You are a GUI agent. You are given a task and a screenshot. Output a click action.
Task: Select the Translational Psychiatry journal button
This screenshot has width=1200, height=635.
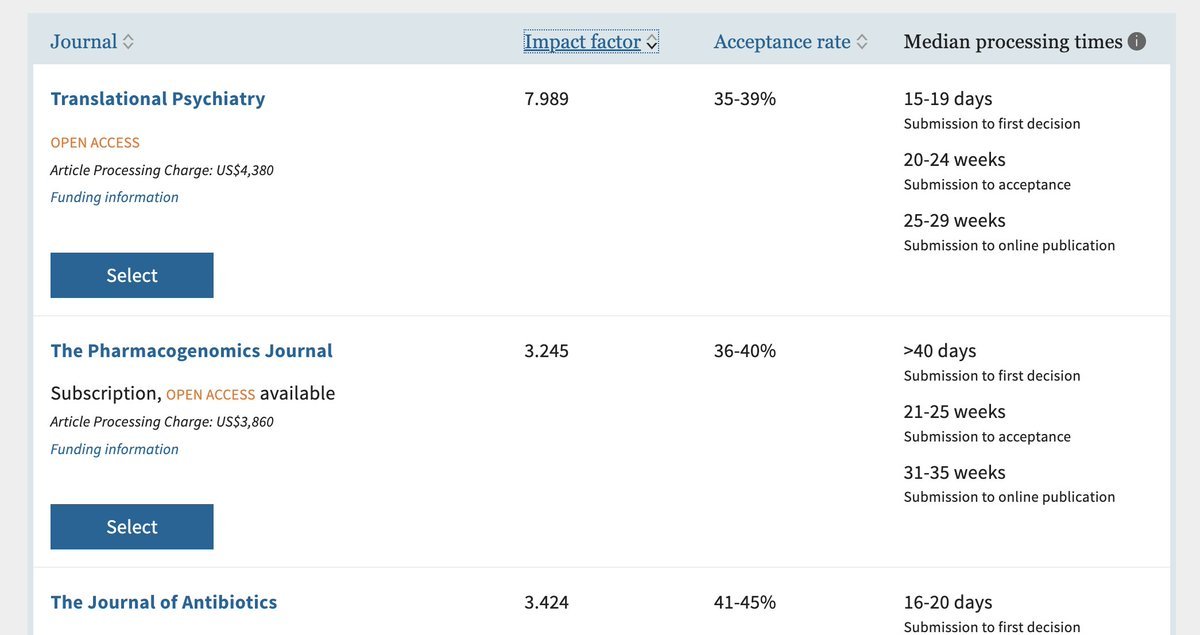click(132, 275)
